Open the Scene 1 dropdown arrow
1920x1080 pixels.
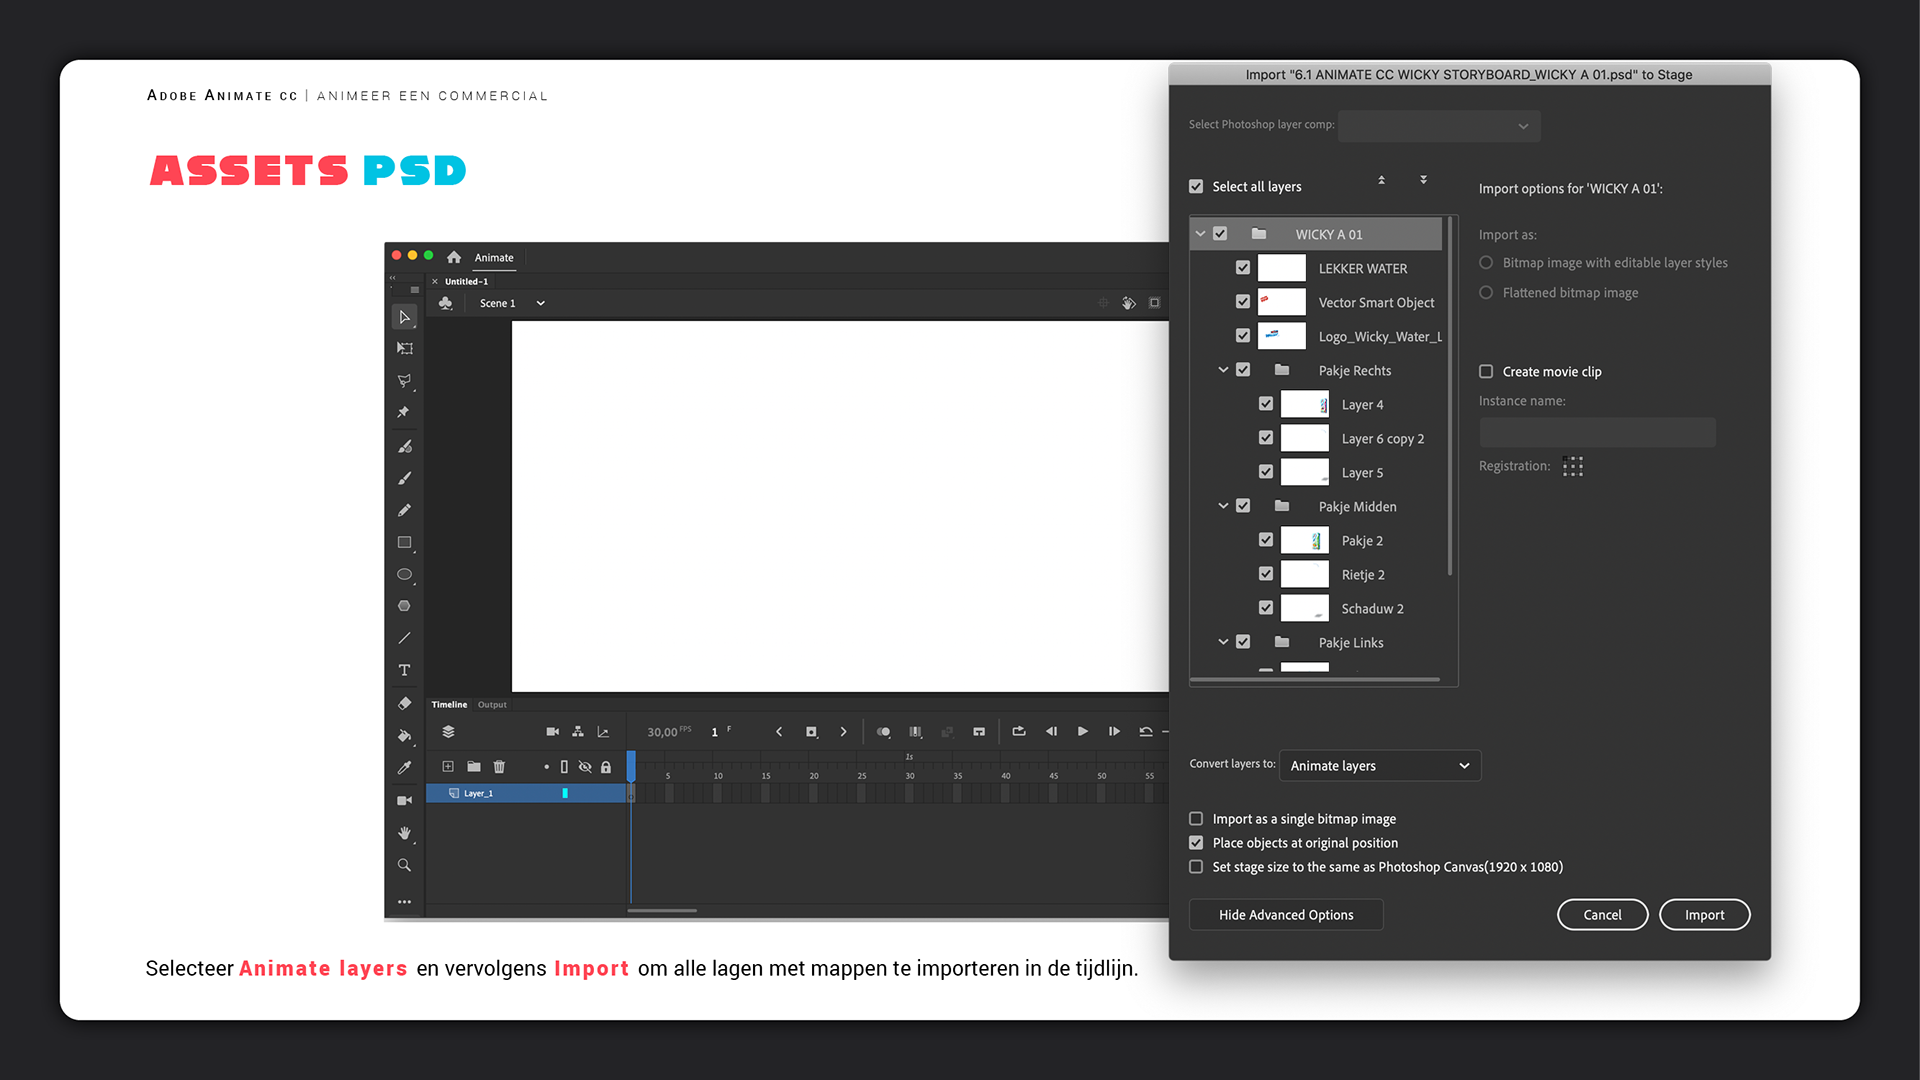(540, 303)
